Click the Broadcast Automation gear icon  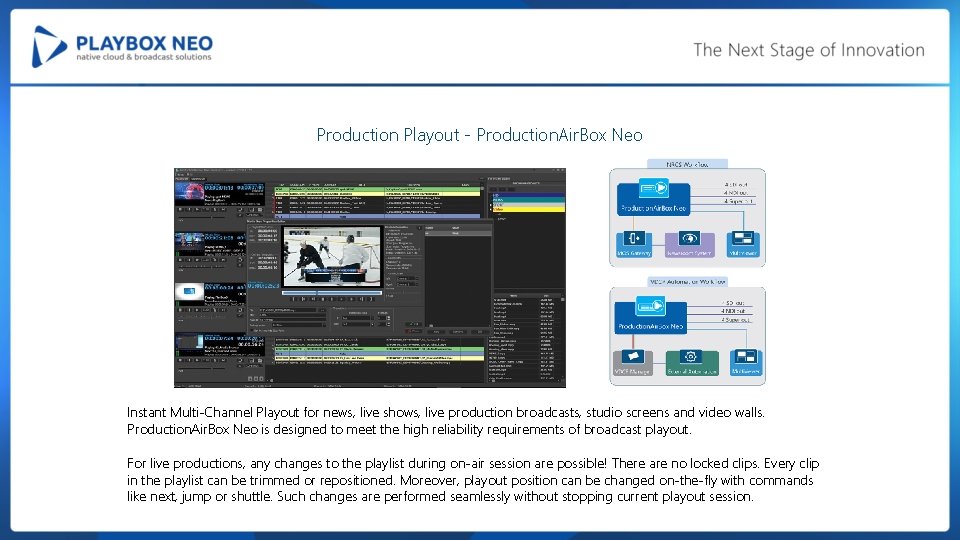(691, 356)
